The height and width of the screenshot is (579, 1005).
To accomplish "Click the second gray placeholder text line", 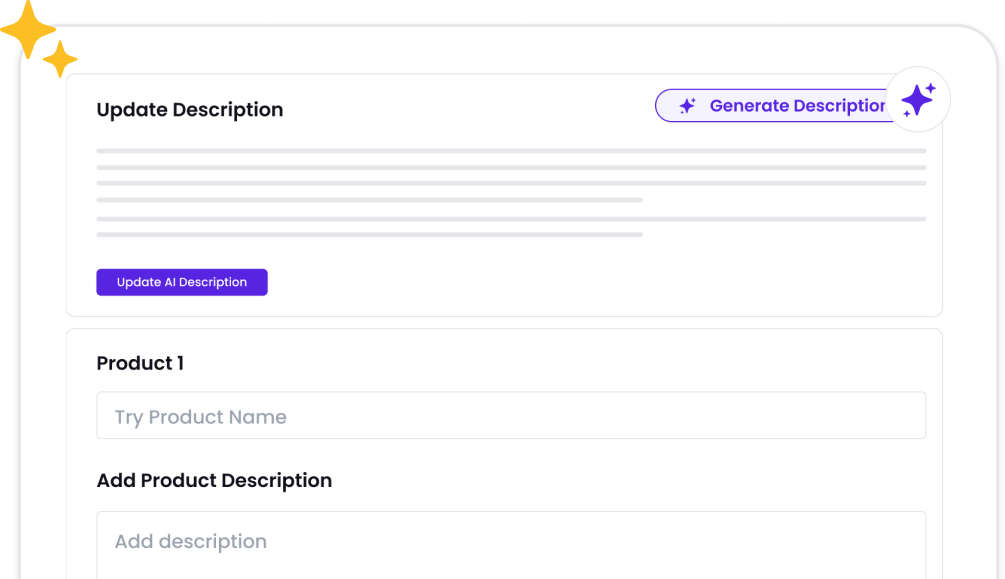I will (511, 167).
